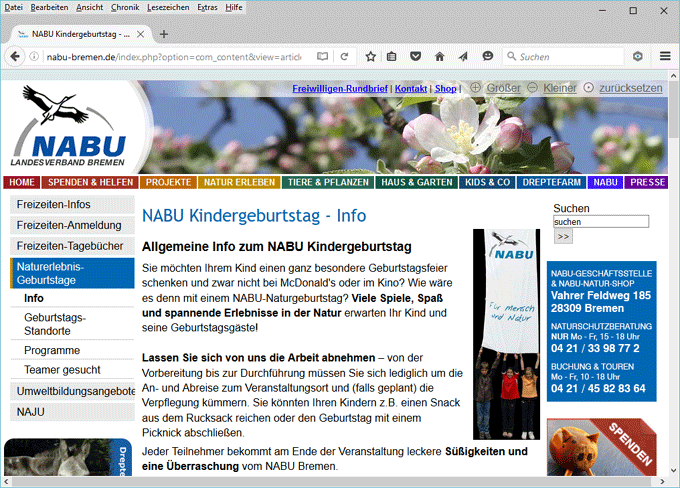Open NATUR ERLEBEN navigation tab
This screenshot has height=488, width=680.
click(x=239, y=182)
